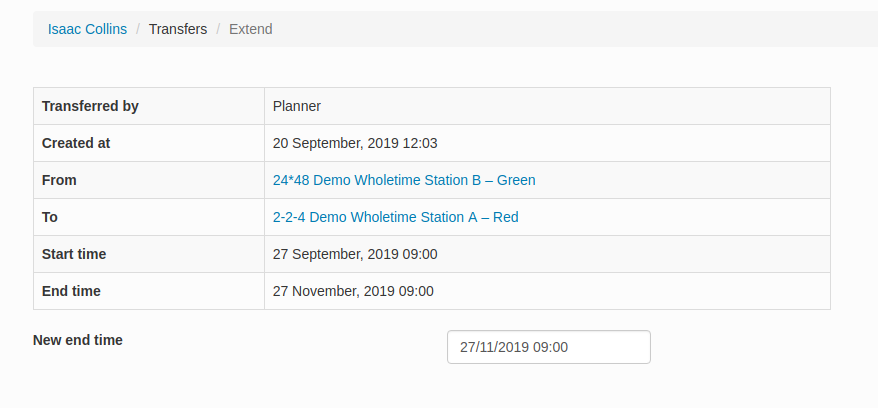Screen dimensions: 878x408
Task: Focus the New end time input field
Action: [x=549, y=347]
